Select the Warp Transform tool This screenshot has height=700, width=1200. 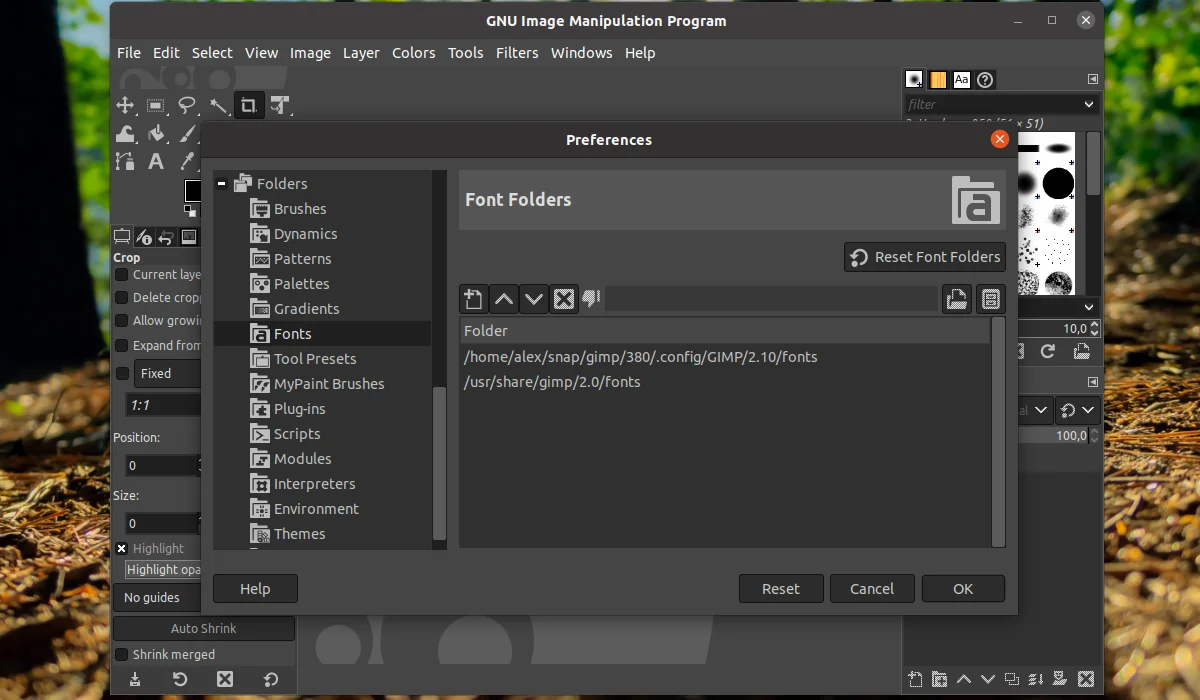(x=125, y=133)
